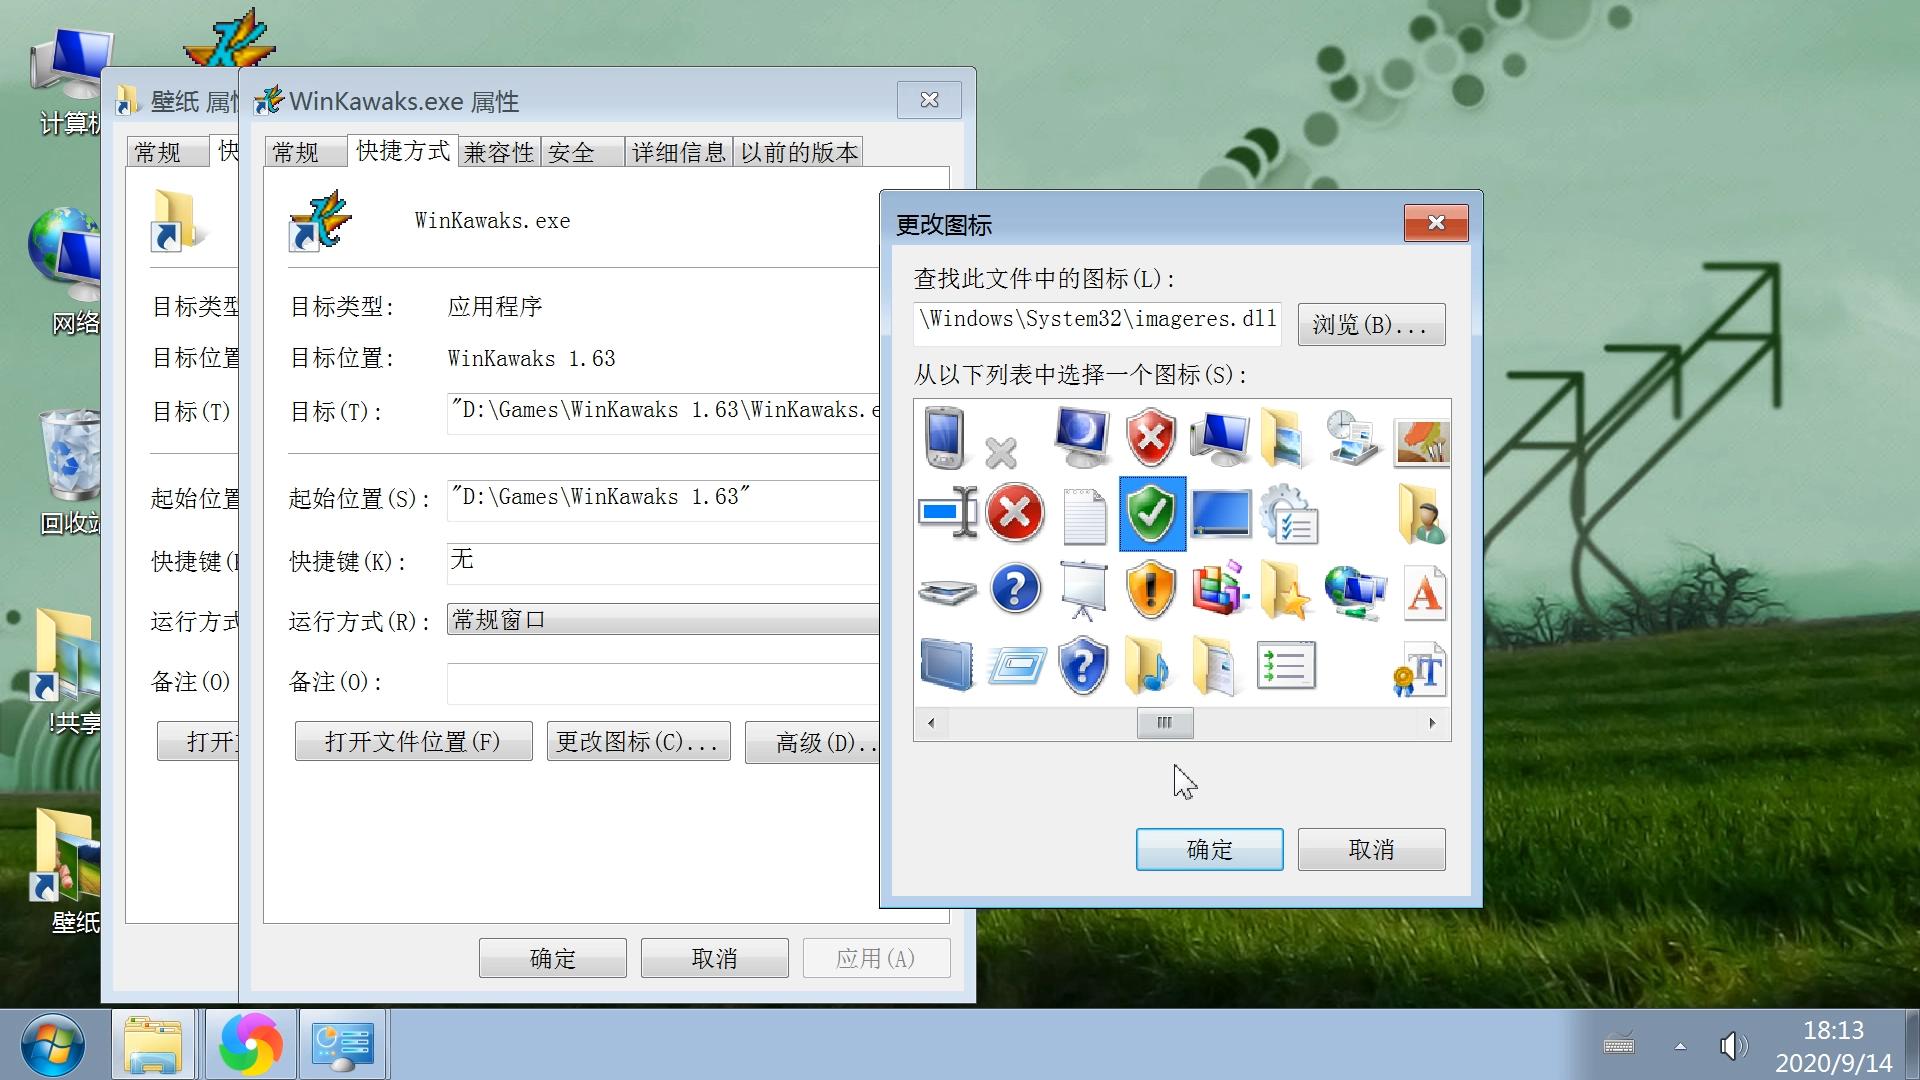Click the imageres.dll path input field
The image size is (1920, 1080).
1096,322
